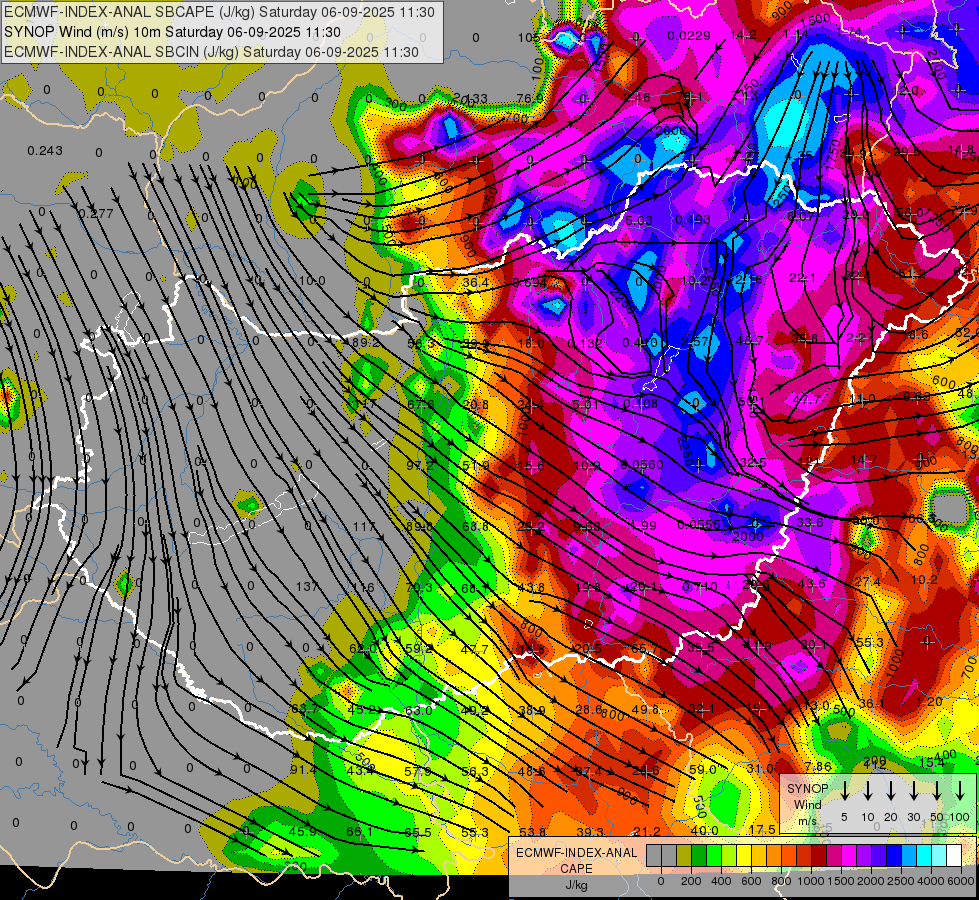Click the '0.493' value on the map
This screenshot has height=900, width=979.
click(x=693, y=220)
